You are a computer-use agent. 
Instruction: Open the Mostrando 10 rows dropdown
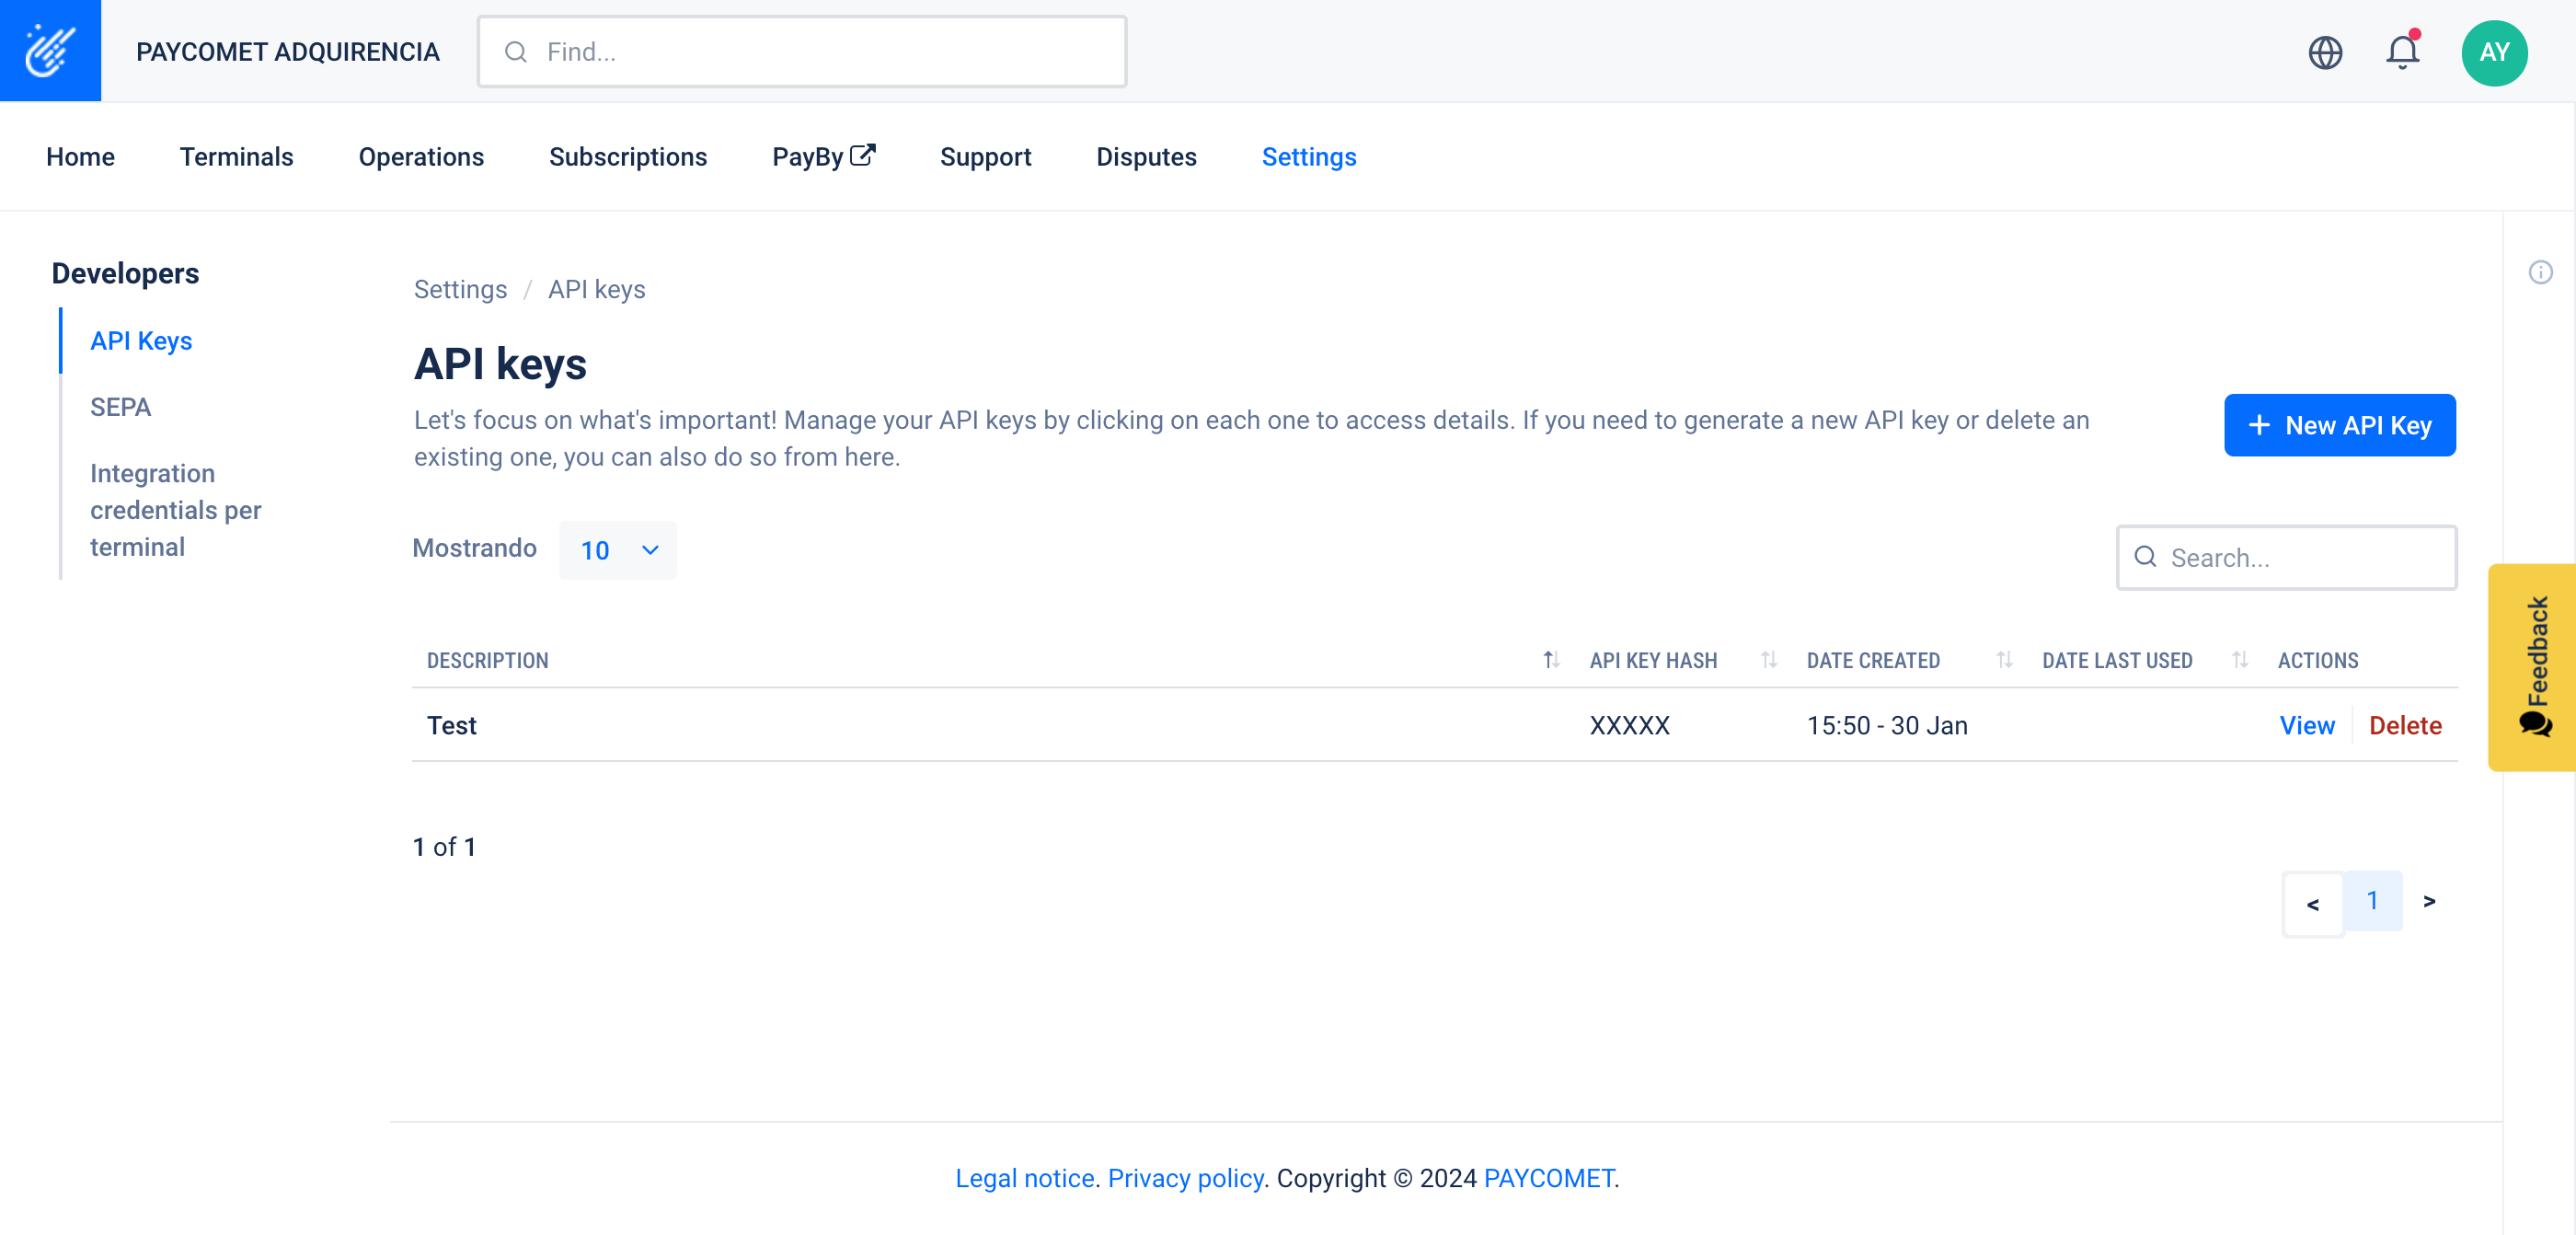point(618,550)
